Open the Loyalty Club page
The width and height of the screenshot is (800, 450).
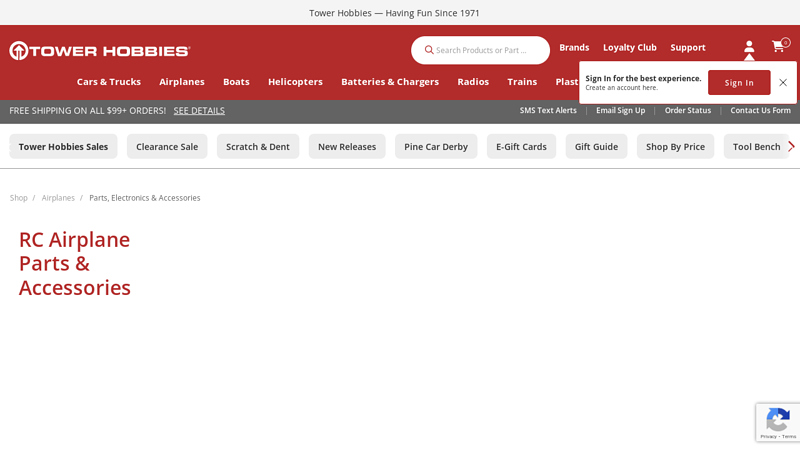tap(630, 47)
